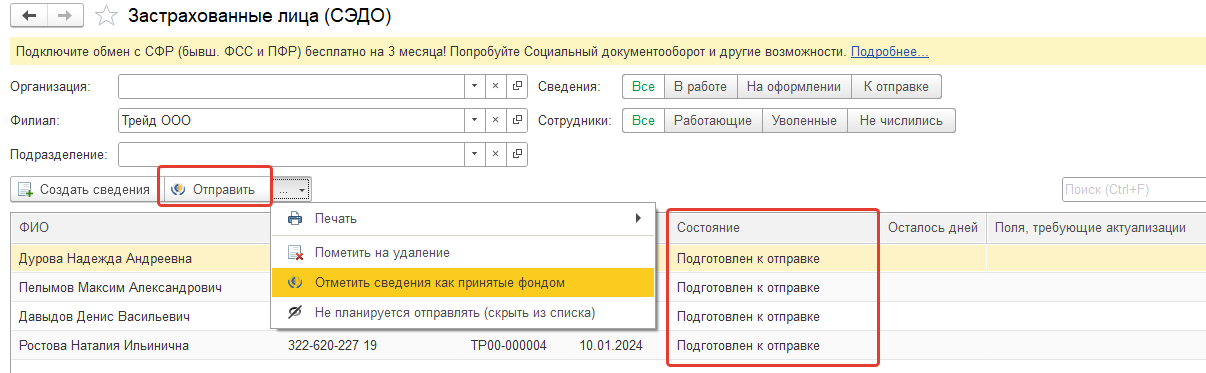The height and width of the screenshot is (373, 1206).
Task: Open the Филиал Трейд ООО record
Action: click(517, 121)
